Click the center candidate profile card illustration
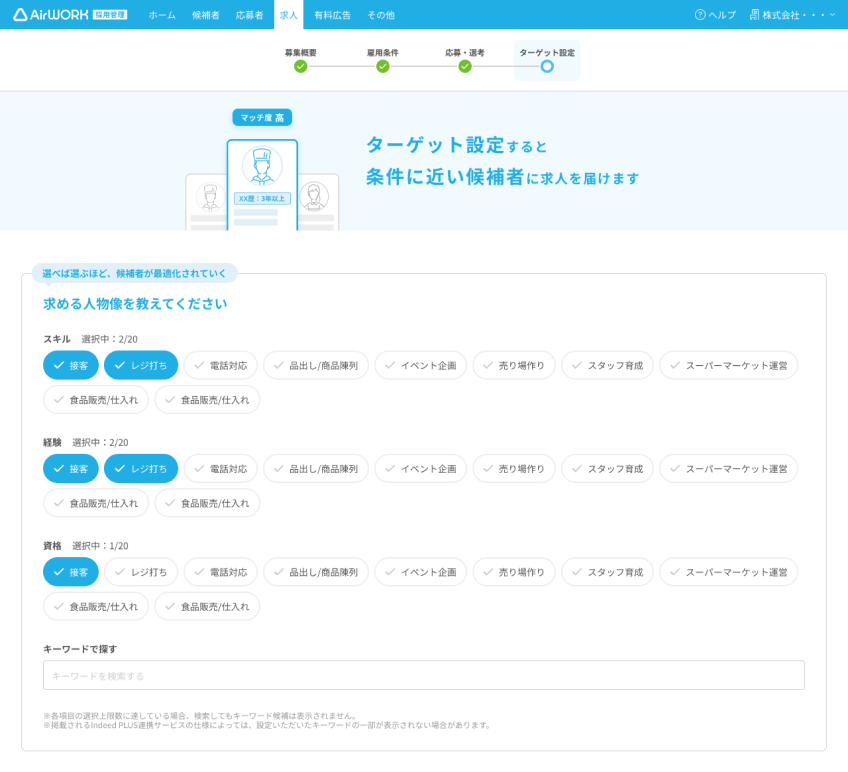Screen dimensions: 848x772 (x=262, y=185)
